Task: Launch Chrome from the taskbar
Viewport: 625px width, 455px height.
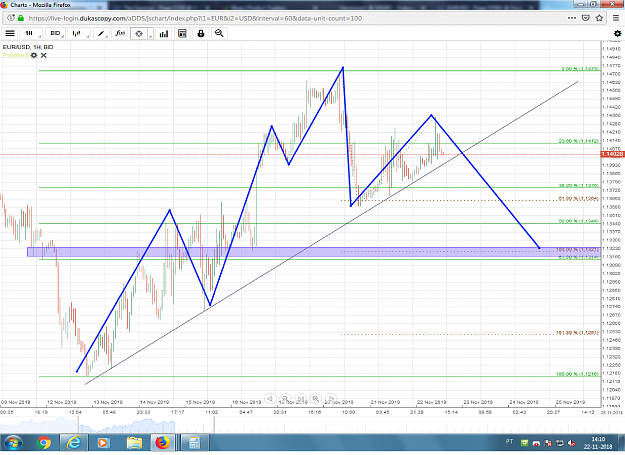Action: coord(44,443)
